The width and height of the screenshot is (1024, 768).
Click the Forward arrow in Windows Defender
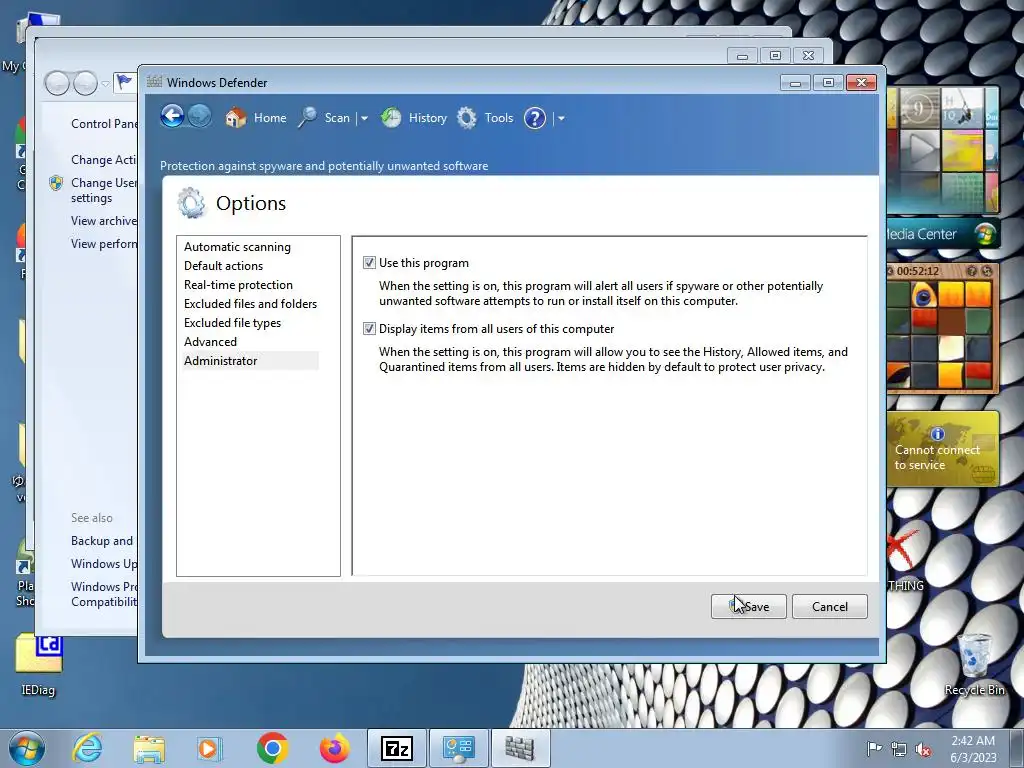click(x=200, y=117)
